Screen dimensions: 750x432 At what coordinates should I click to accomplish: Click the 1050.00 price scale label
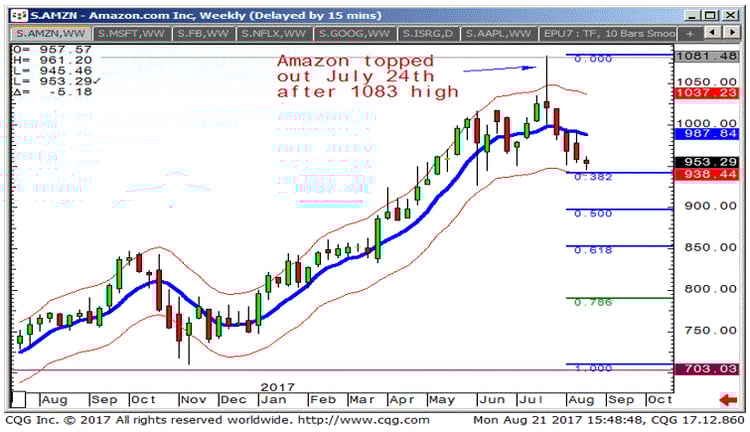coord(706,82)
